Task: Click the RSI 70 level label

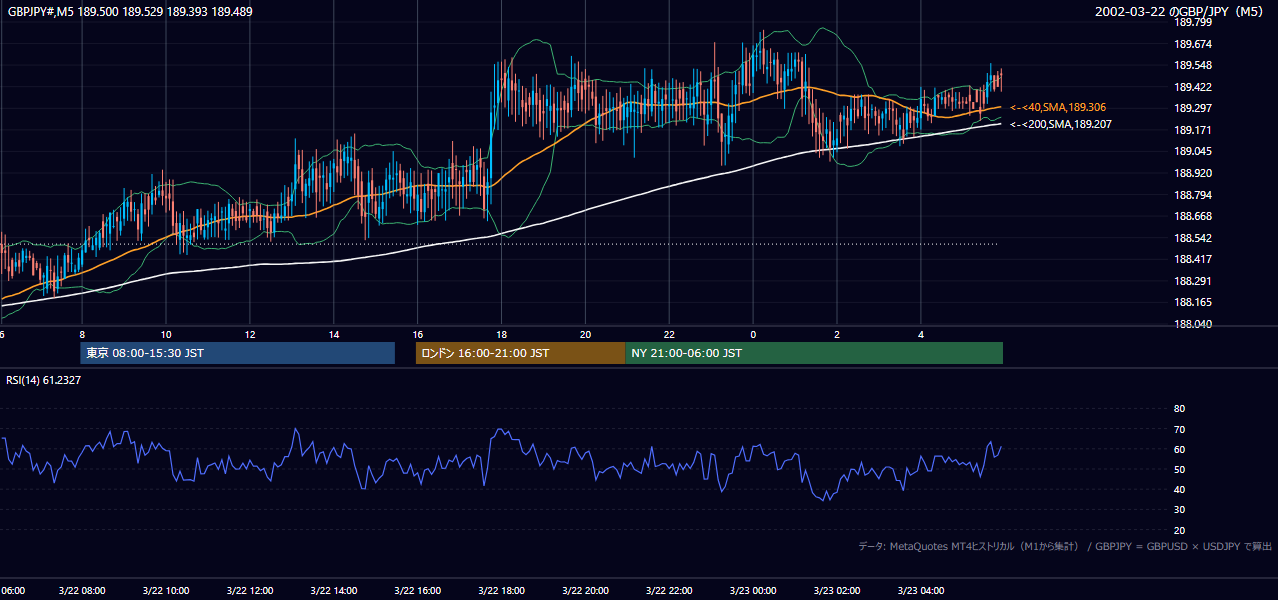Action: [x=1179, y=429]
